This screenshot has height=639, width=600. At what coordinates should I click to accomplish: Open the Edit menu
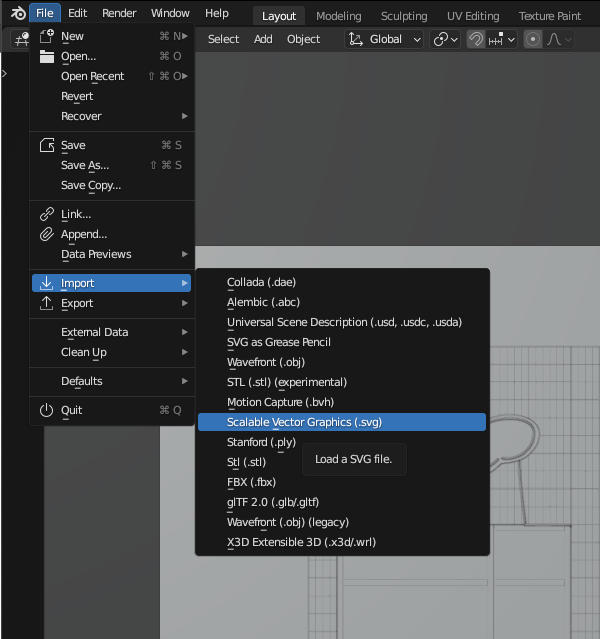pyautogui.click(x=77, y=13)
